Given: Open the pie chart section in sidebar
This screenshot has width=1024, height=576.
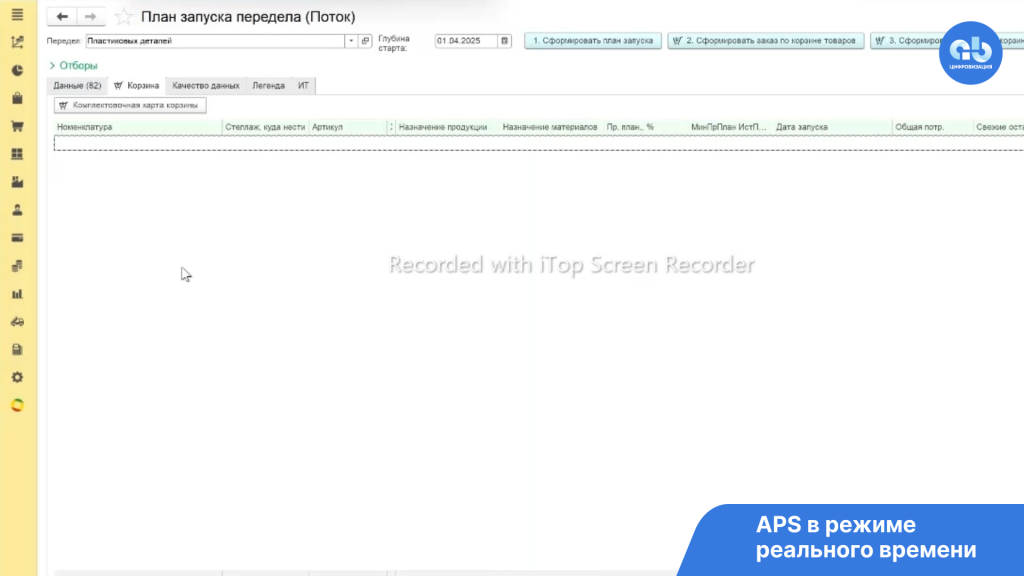Looking at the screenshot, I should [18, 71].
